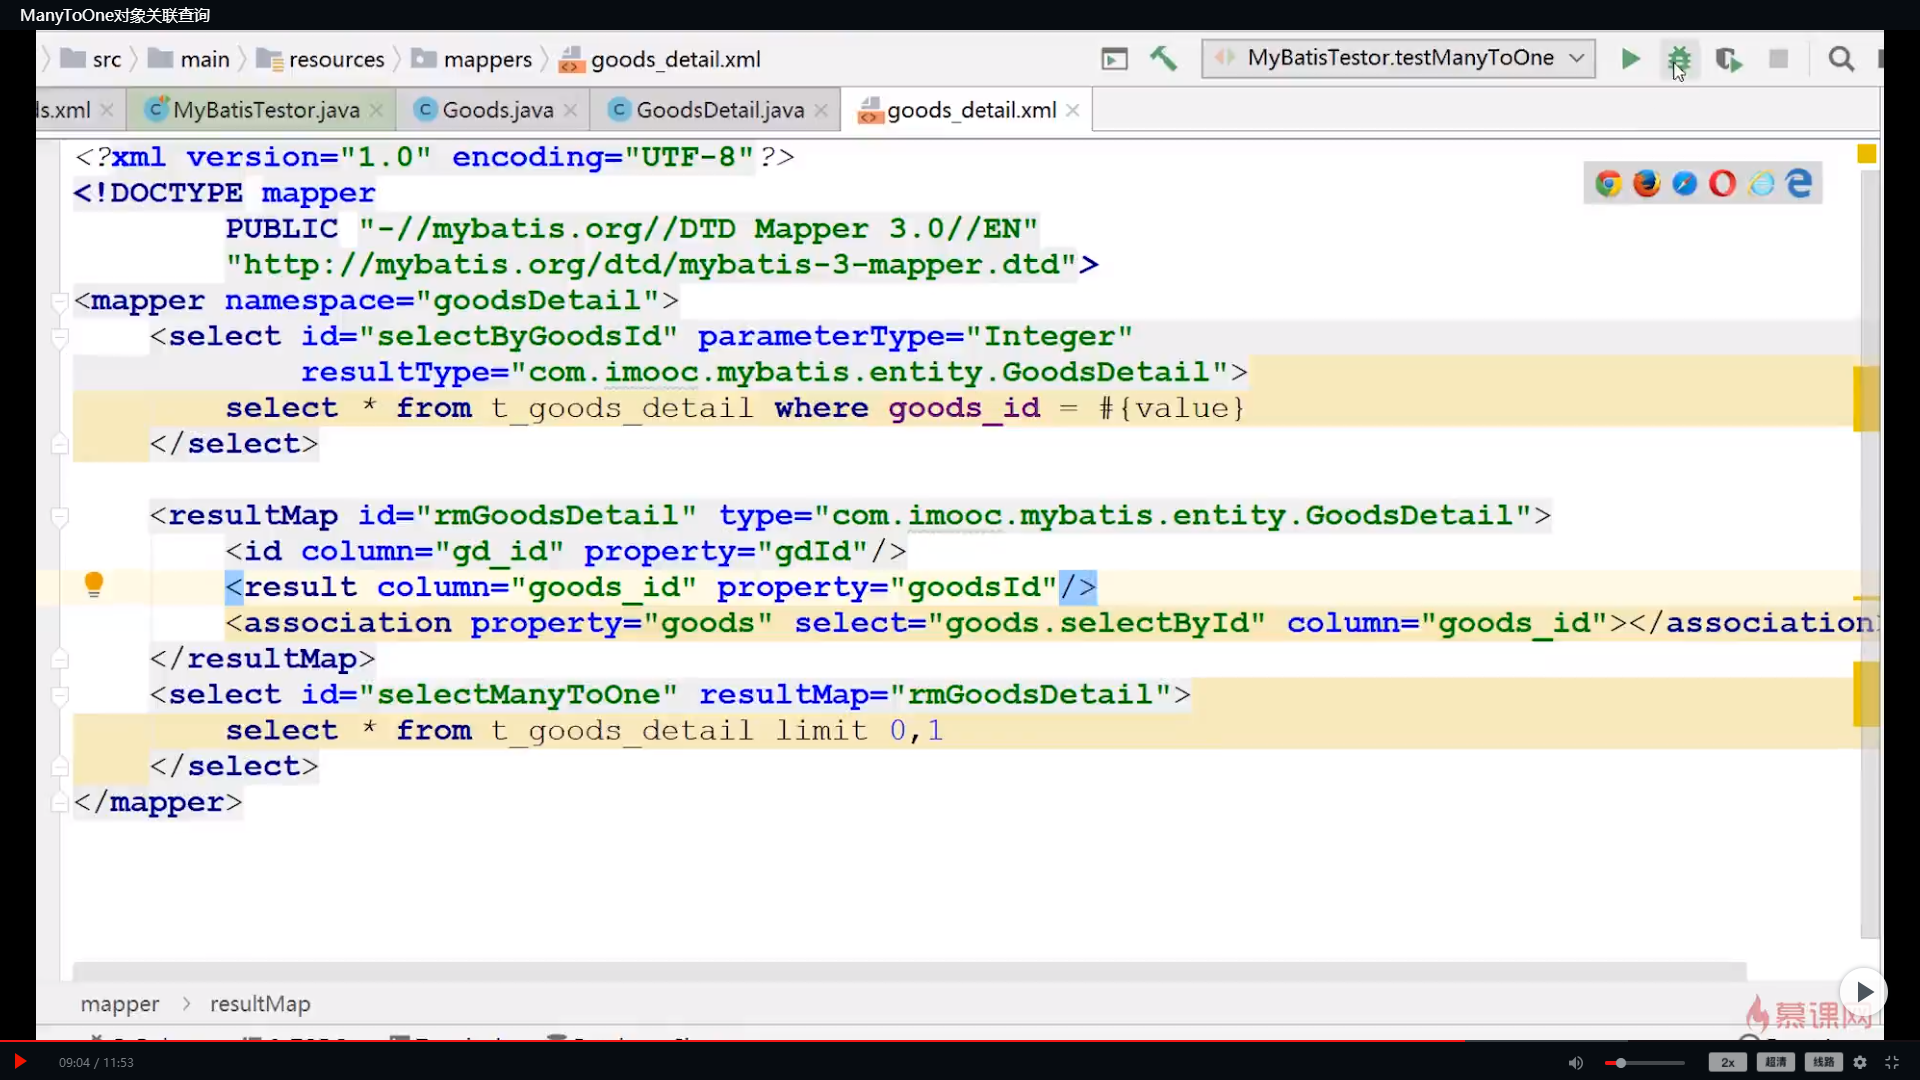Click the fold marker beside the first closing select tag
This screenshot has width=1920, height=1080.
click(60, 443)
